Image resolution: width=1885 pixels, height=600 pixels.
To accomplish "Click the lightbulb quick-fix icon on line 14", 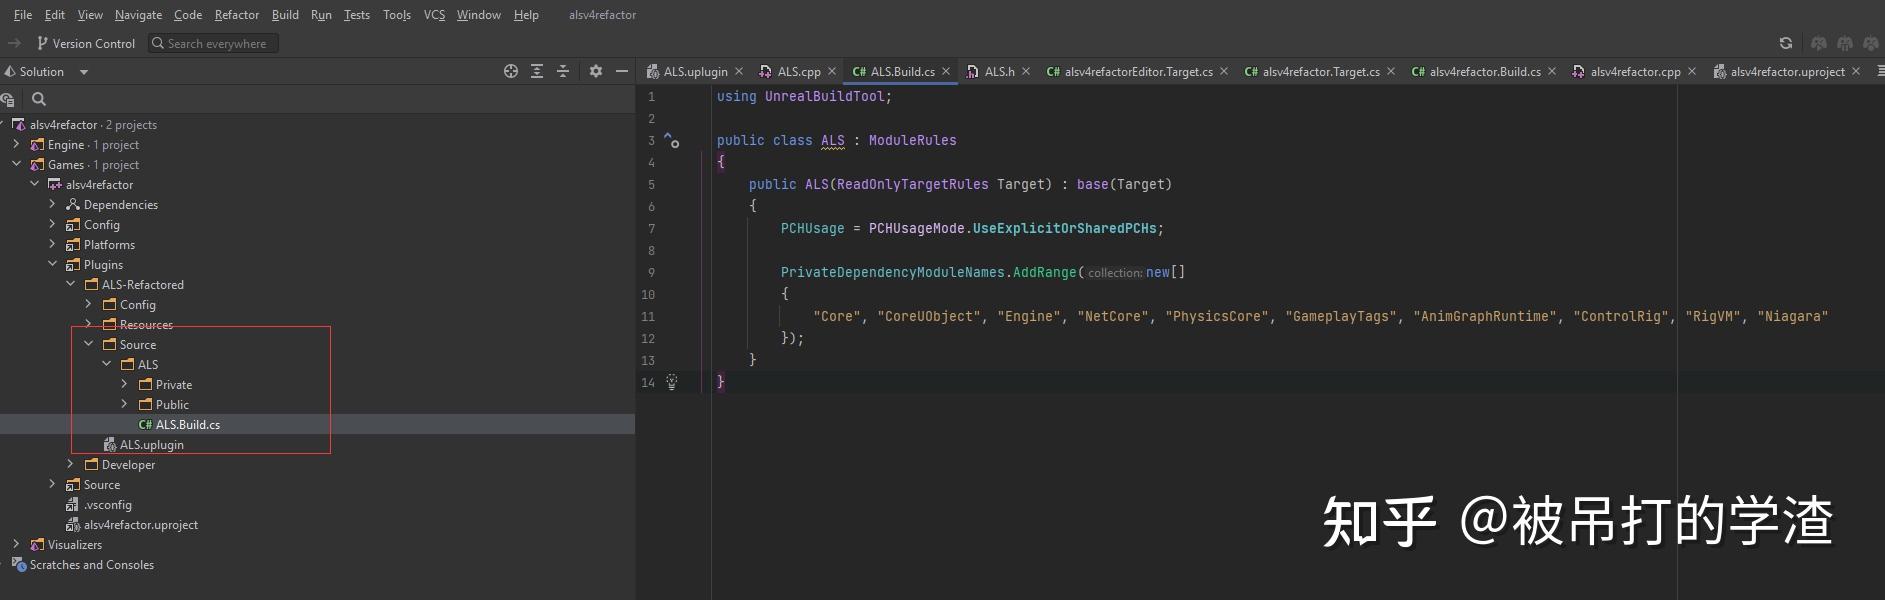I will tap(672, 382).
